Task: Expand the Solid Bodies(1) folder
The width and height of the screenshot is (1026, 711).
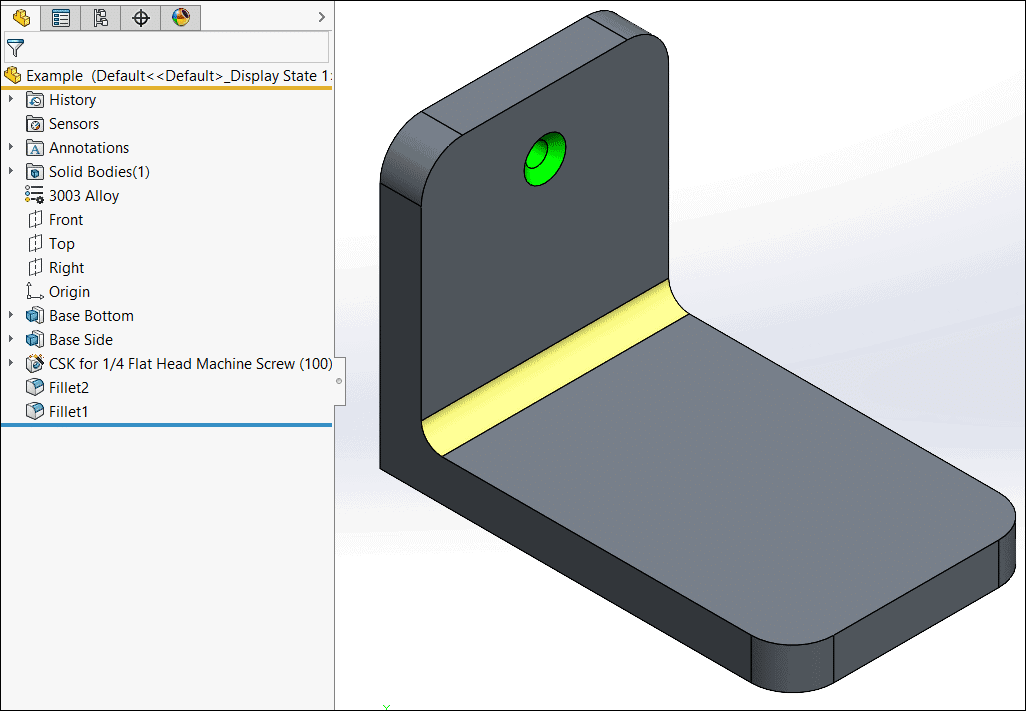Action: click(10, 171)
